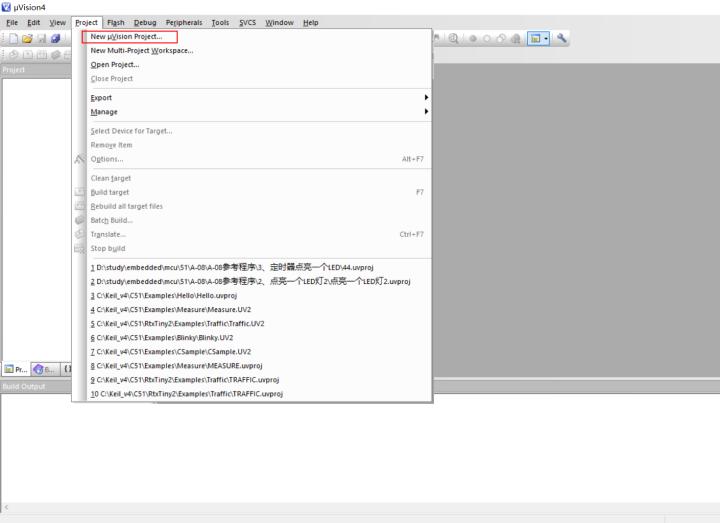This screenshot has height=523, width=720.
Task: Open the Help menu
Action: (310, 22)
